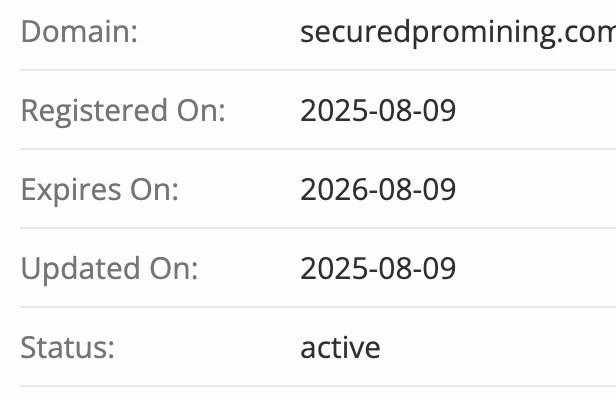
Task: Click the Domain field label
Action: pos(79,32)
